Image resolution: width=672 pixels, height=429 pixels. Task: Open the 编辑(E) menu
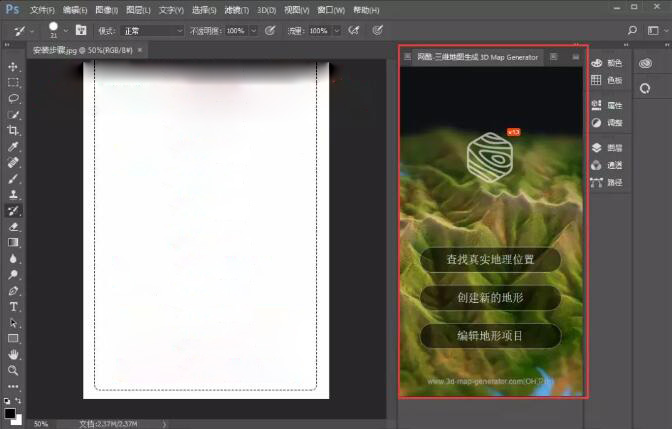(75, 10)
